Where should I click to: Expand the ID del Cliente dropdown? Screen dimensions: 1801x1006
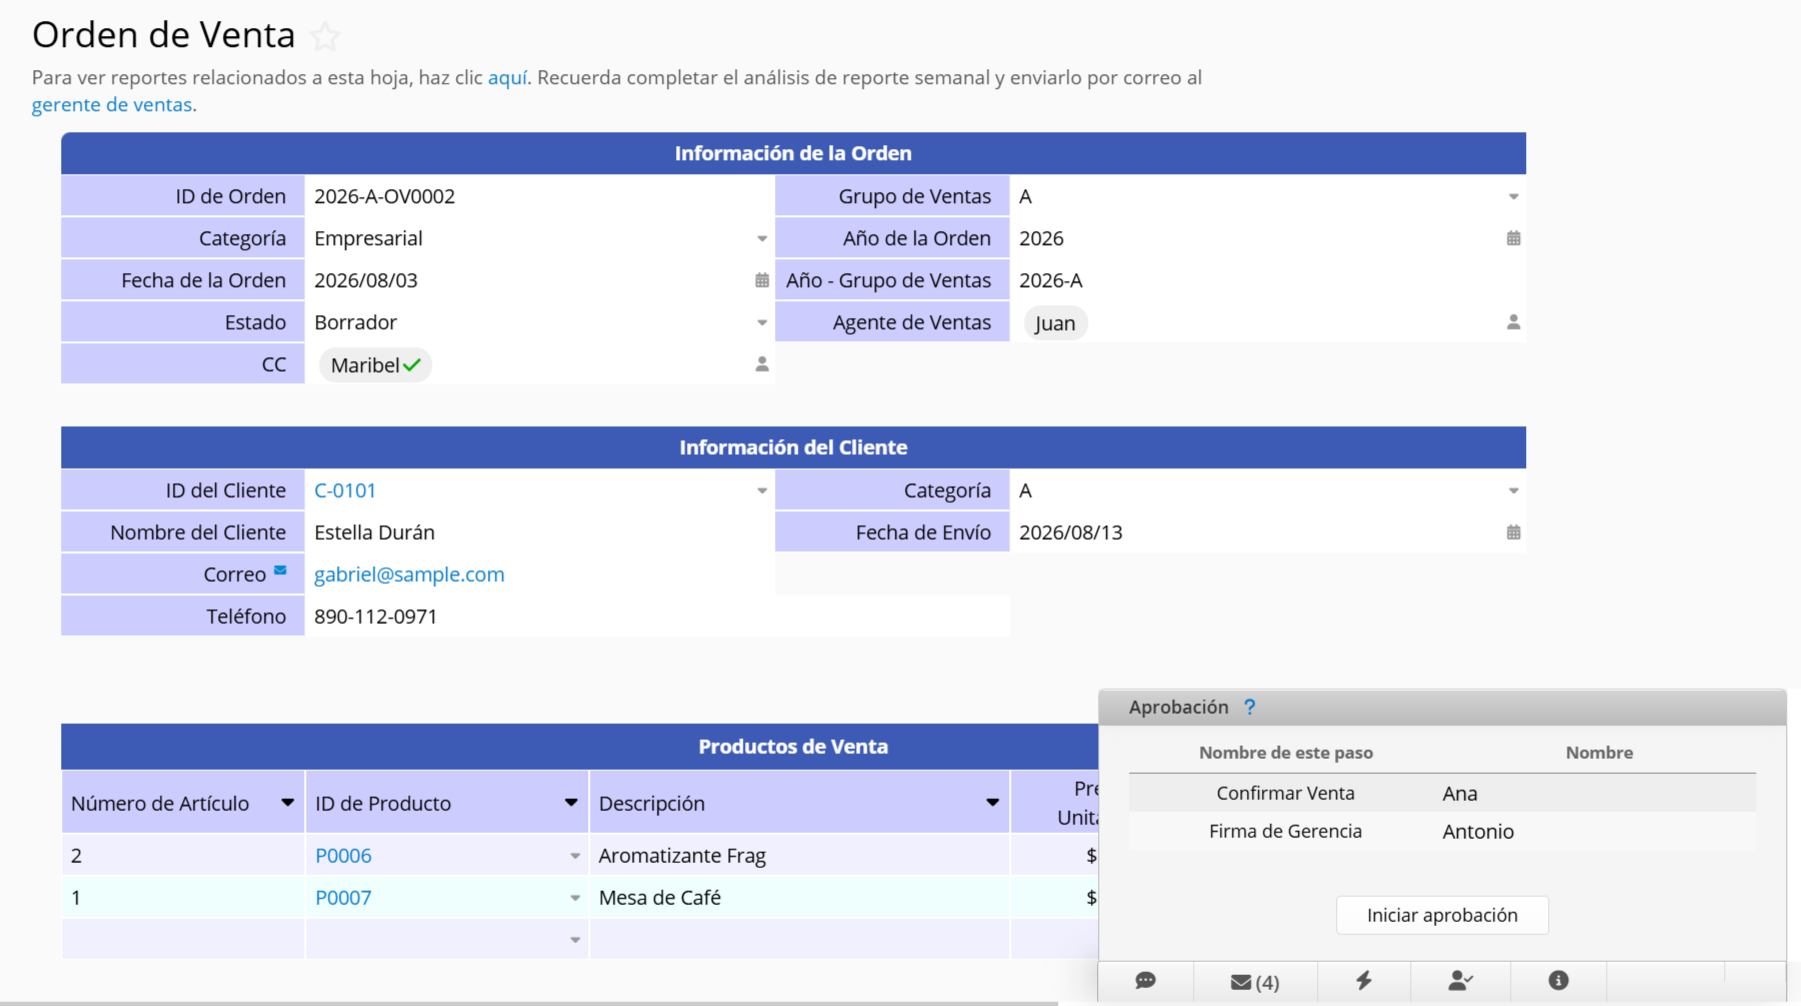[762, 491]
